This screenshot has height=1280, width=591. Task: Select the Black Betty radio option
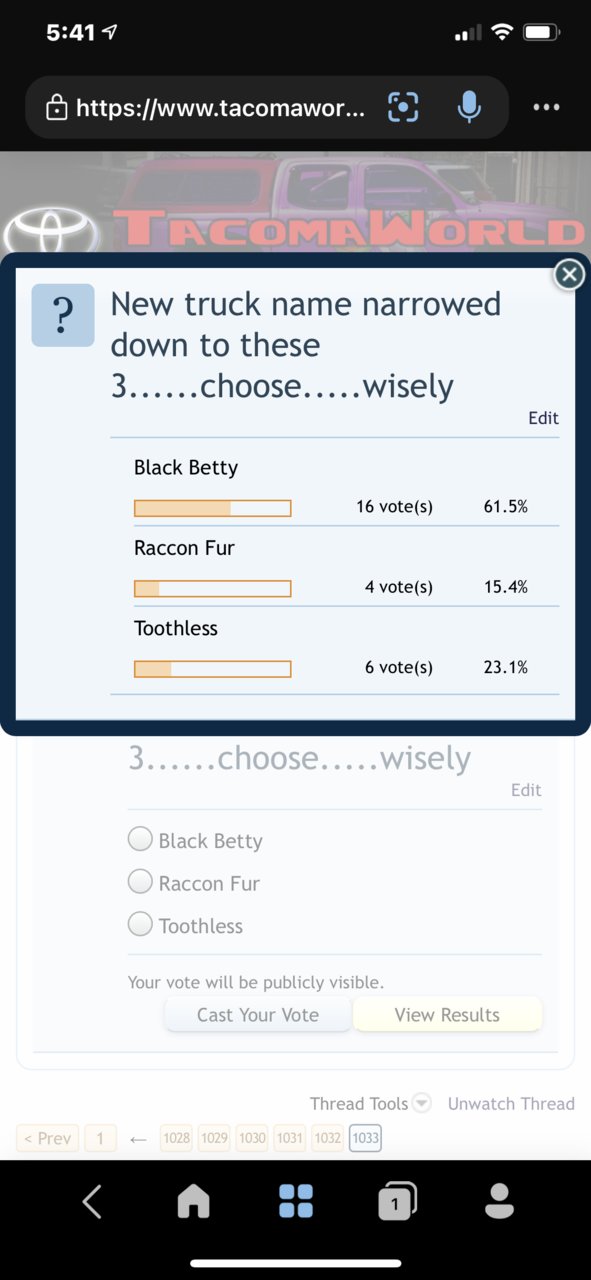pyautogui.click(x=140, y=839)
